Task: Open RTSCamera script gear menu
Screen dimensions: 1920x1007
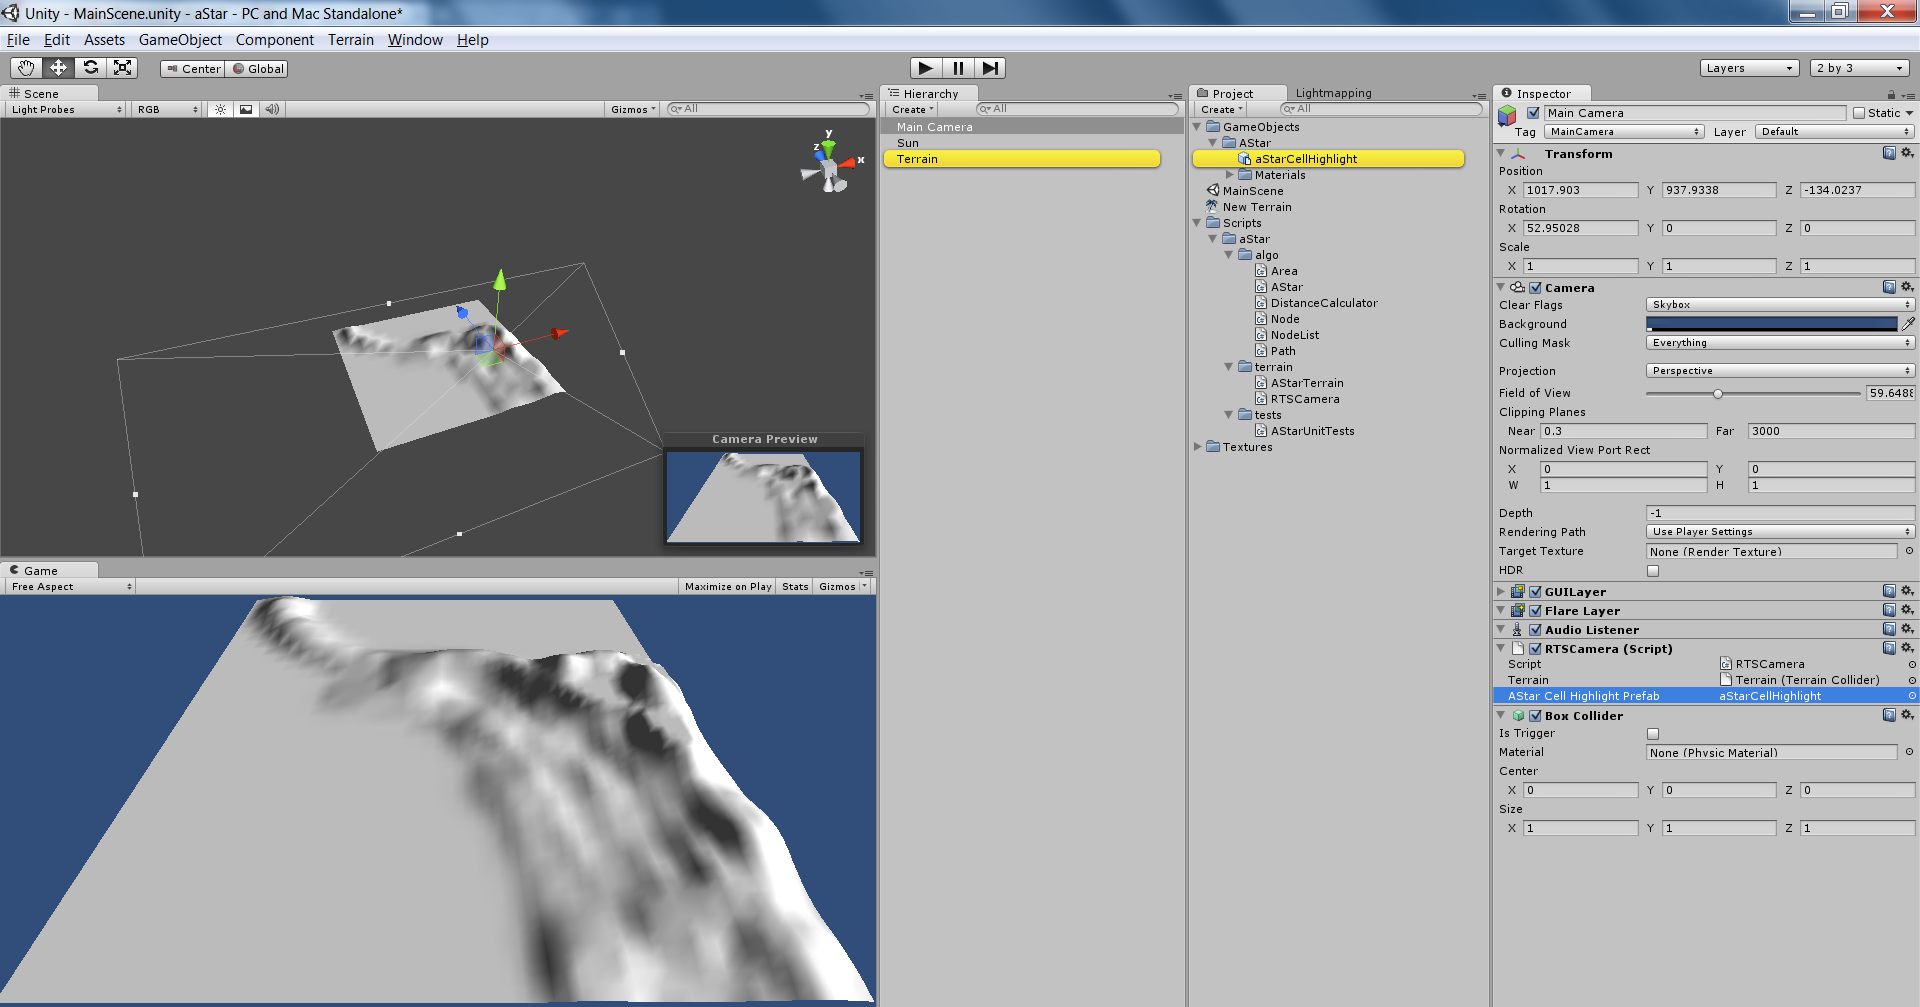Action: (x=1907, y=648)
